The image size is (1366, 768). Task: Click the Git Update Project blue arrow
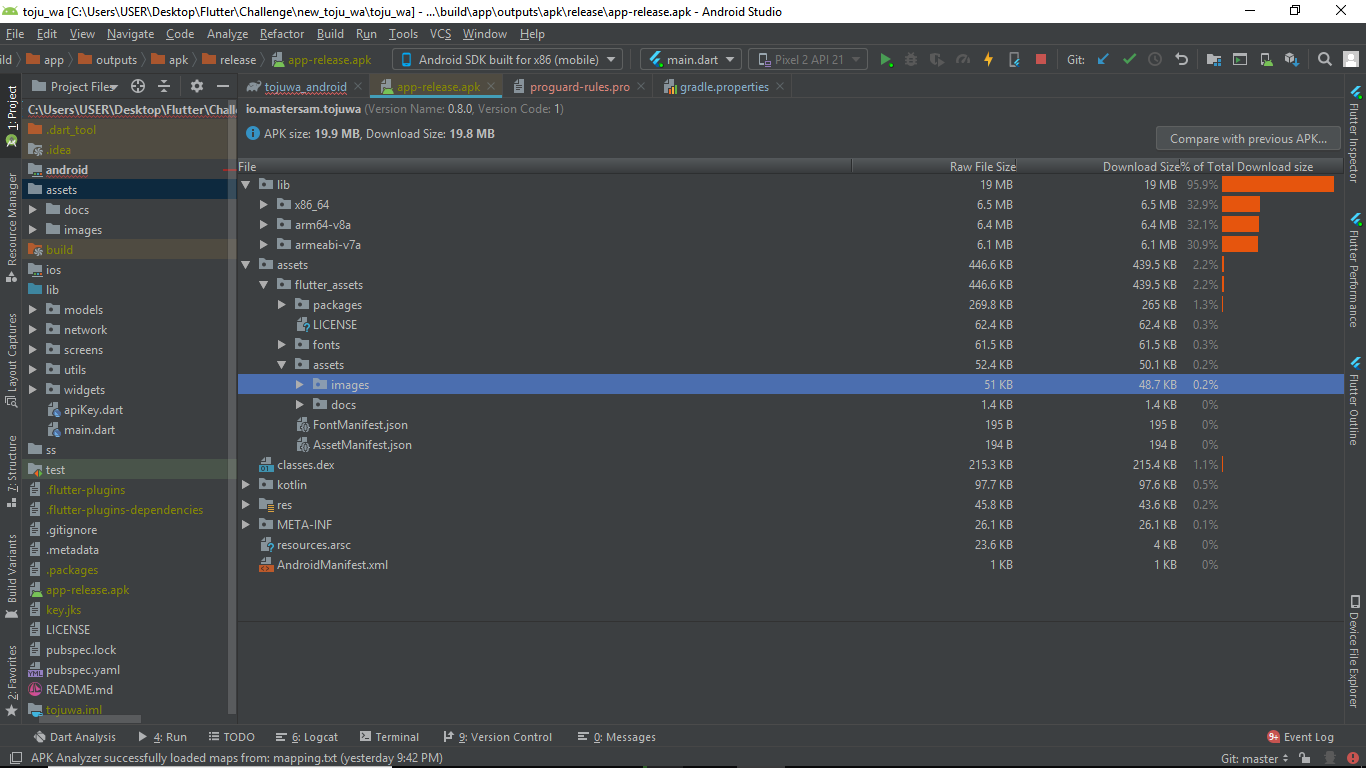pyautogui.click(x=1103, y=60)
